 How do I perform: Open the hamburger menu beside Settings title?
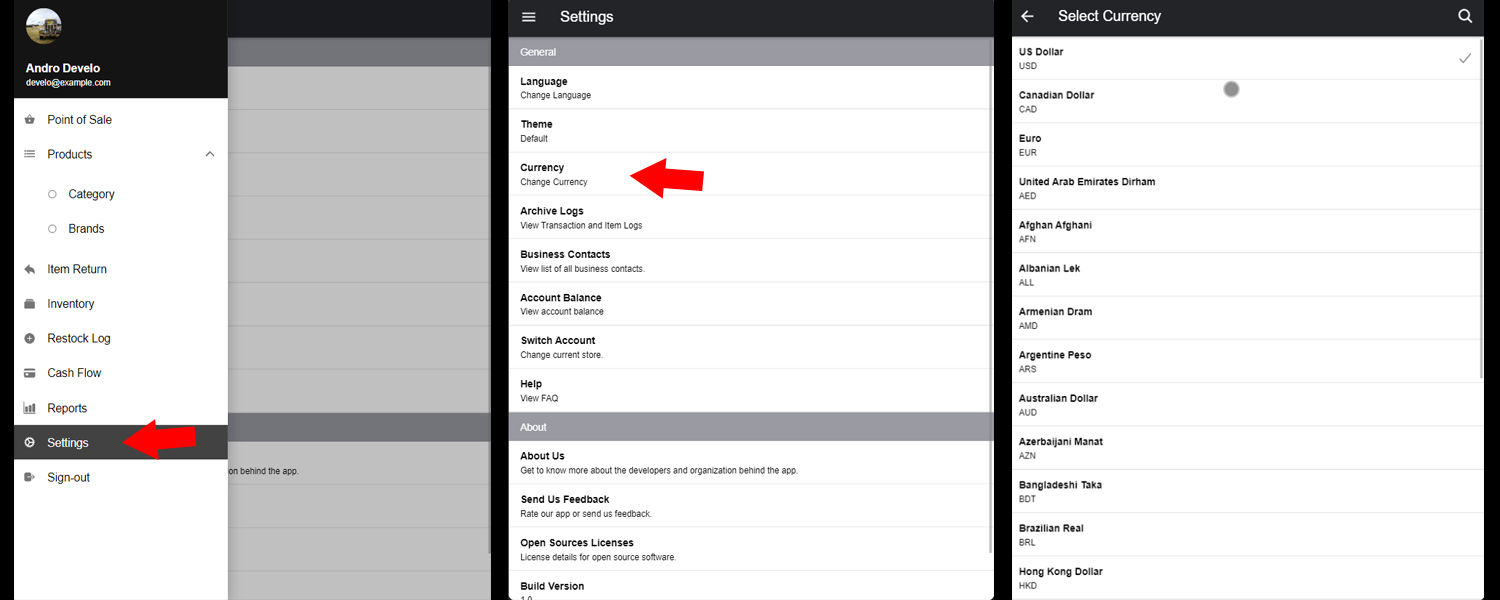(x=529, y=17)
